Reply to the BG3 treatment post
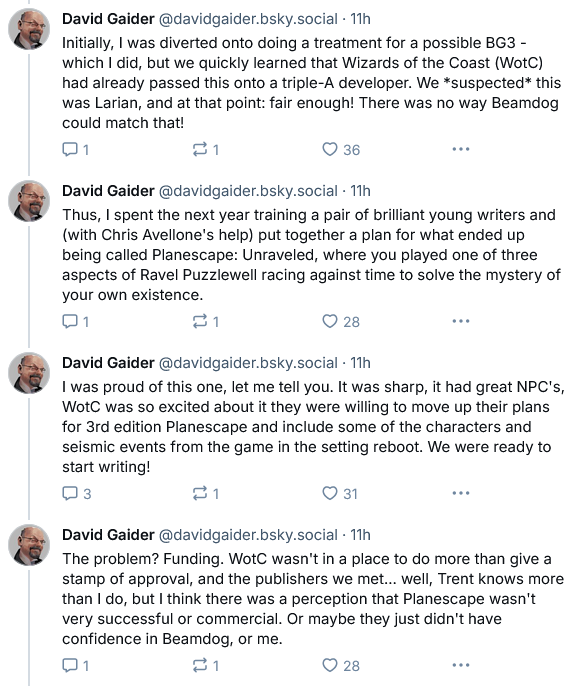584x686 pixels. pyautogui.click(x=76, y=150)
